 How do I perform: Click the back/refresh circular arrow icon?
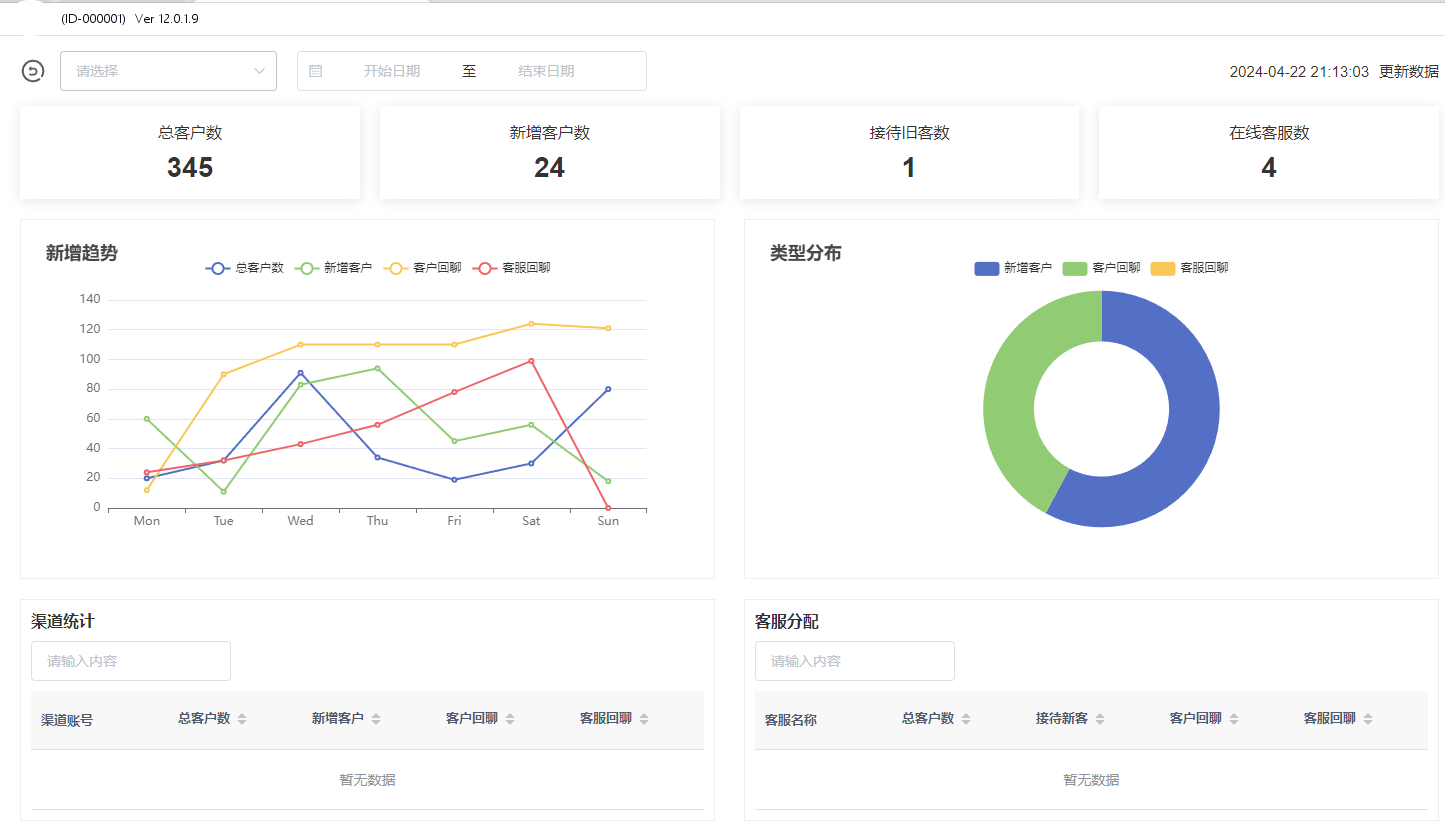click(x=33, y=71)
